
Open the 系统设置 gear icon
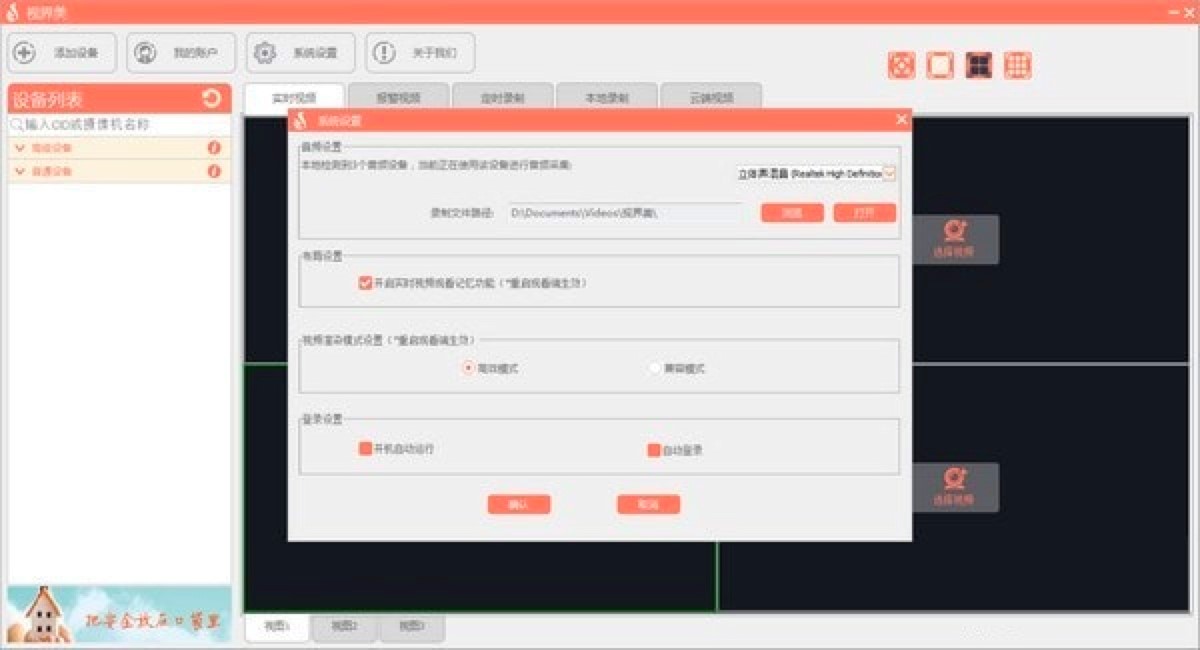266,52
